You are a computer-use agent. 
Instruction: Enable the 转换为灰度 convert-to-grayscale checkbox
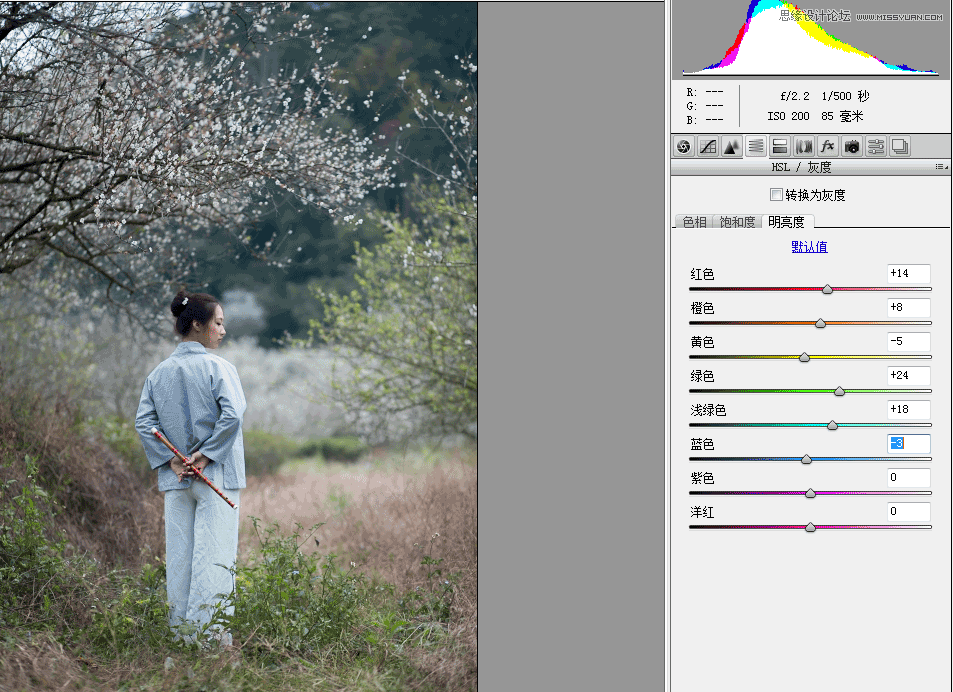pyautogui.click(x=777, y=194)
